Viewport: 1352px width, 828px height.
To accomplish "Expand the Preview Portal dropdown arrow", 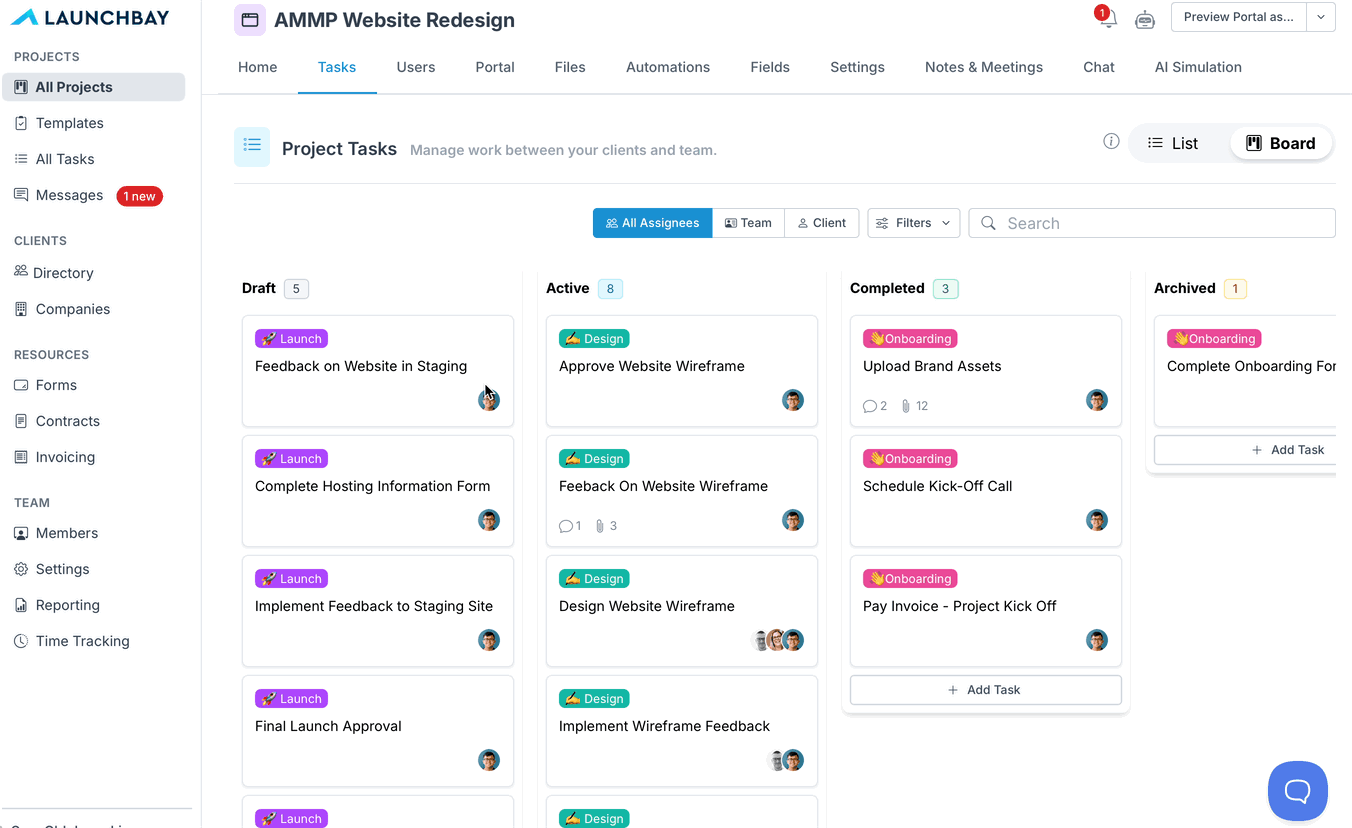I will [x=1321, y=17].
